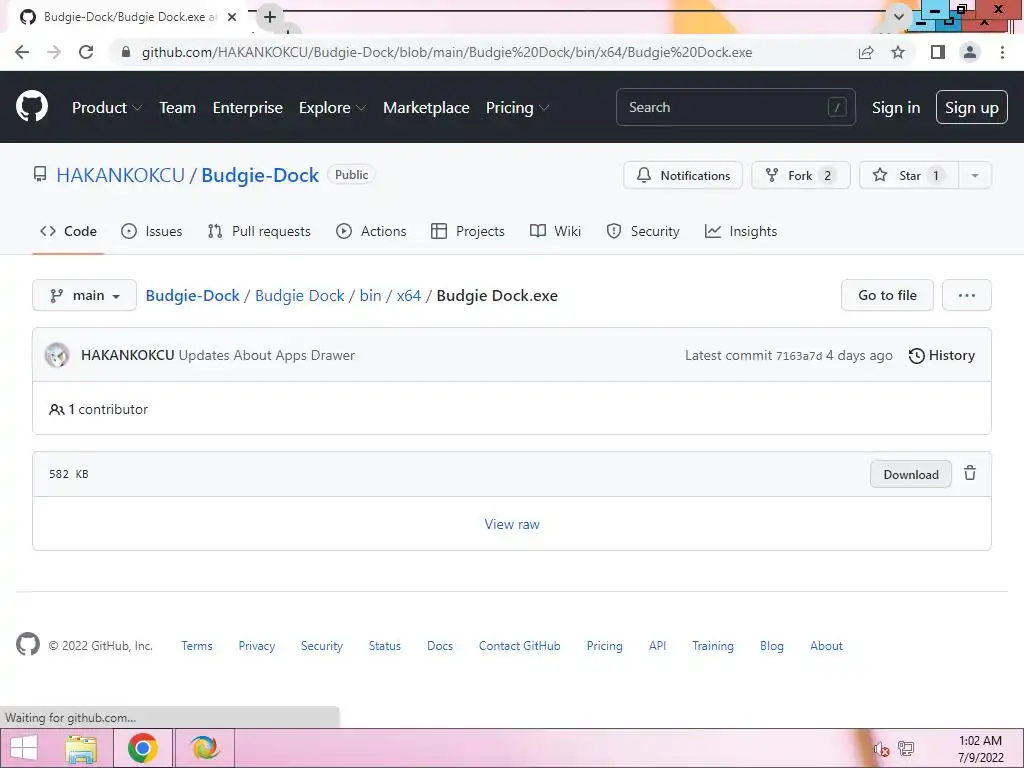The height and width of the screenshot is (768, 1024).
Task: Click the Chrome icon in the taskbar
Action: 143,748
